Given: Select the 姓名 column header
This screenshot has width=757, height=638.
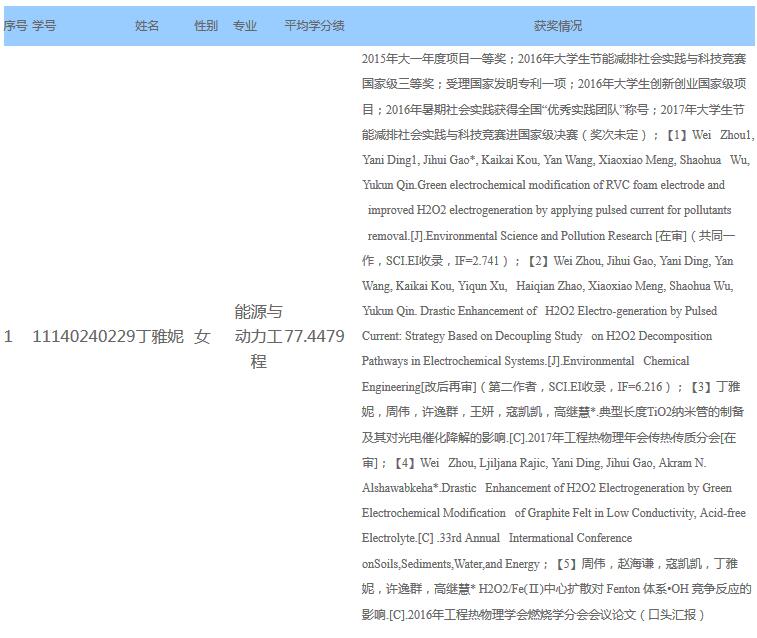Looking at the screenshot, I should tap(147, 26).
